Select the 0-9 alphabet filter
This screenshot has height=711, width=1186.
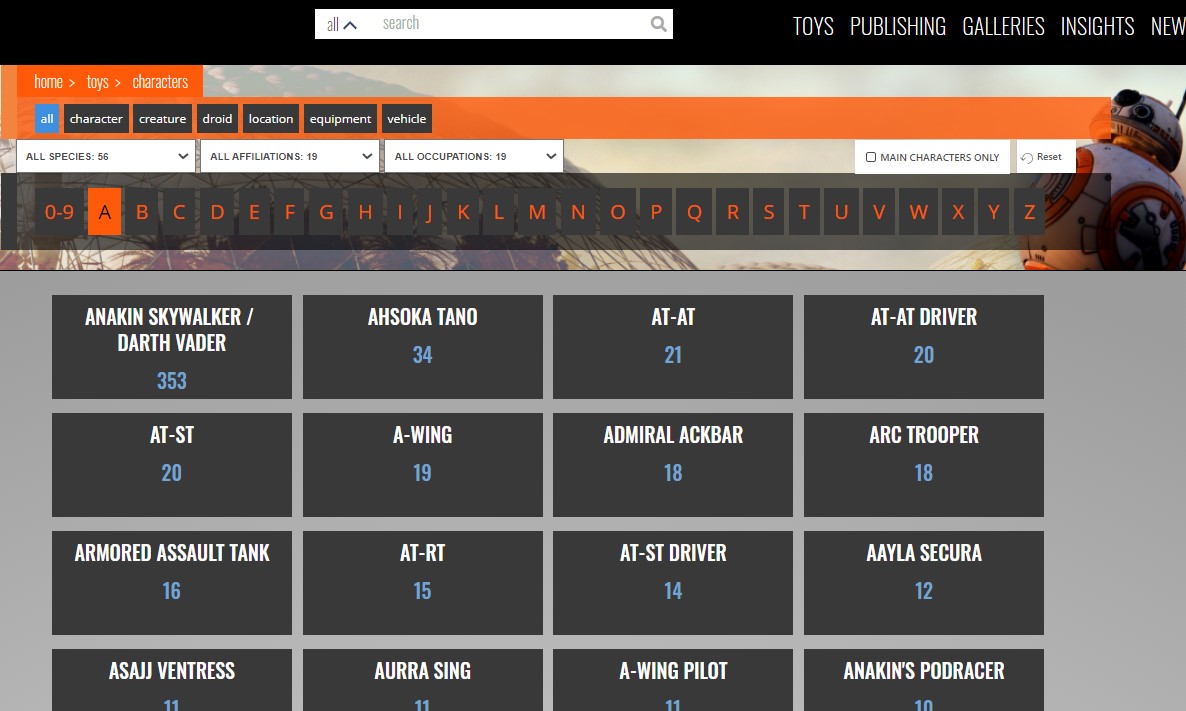pyautogui.click(x=59, y=212)
